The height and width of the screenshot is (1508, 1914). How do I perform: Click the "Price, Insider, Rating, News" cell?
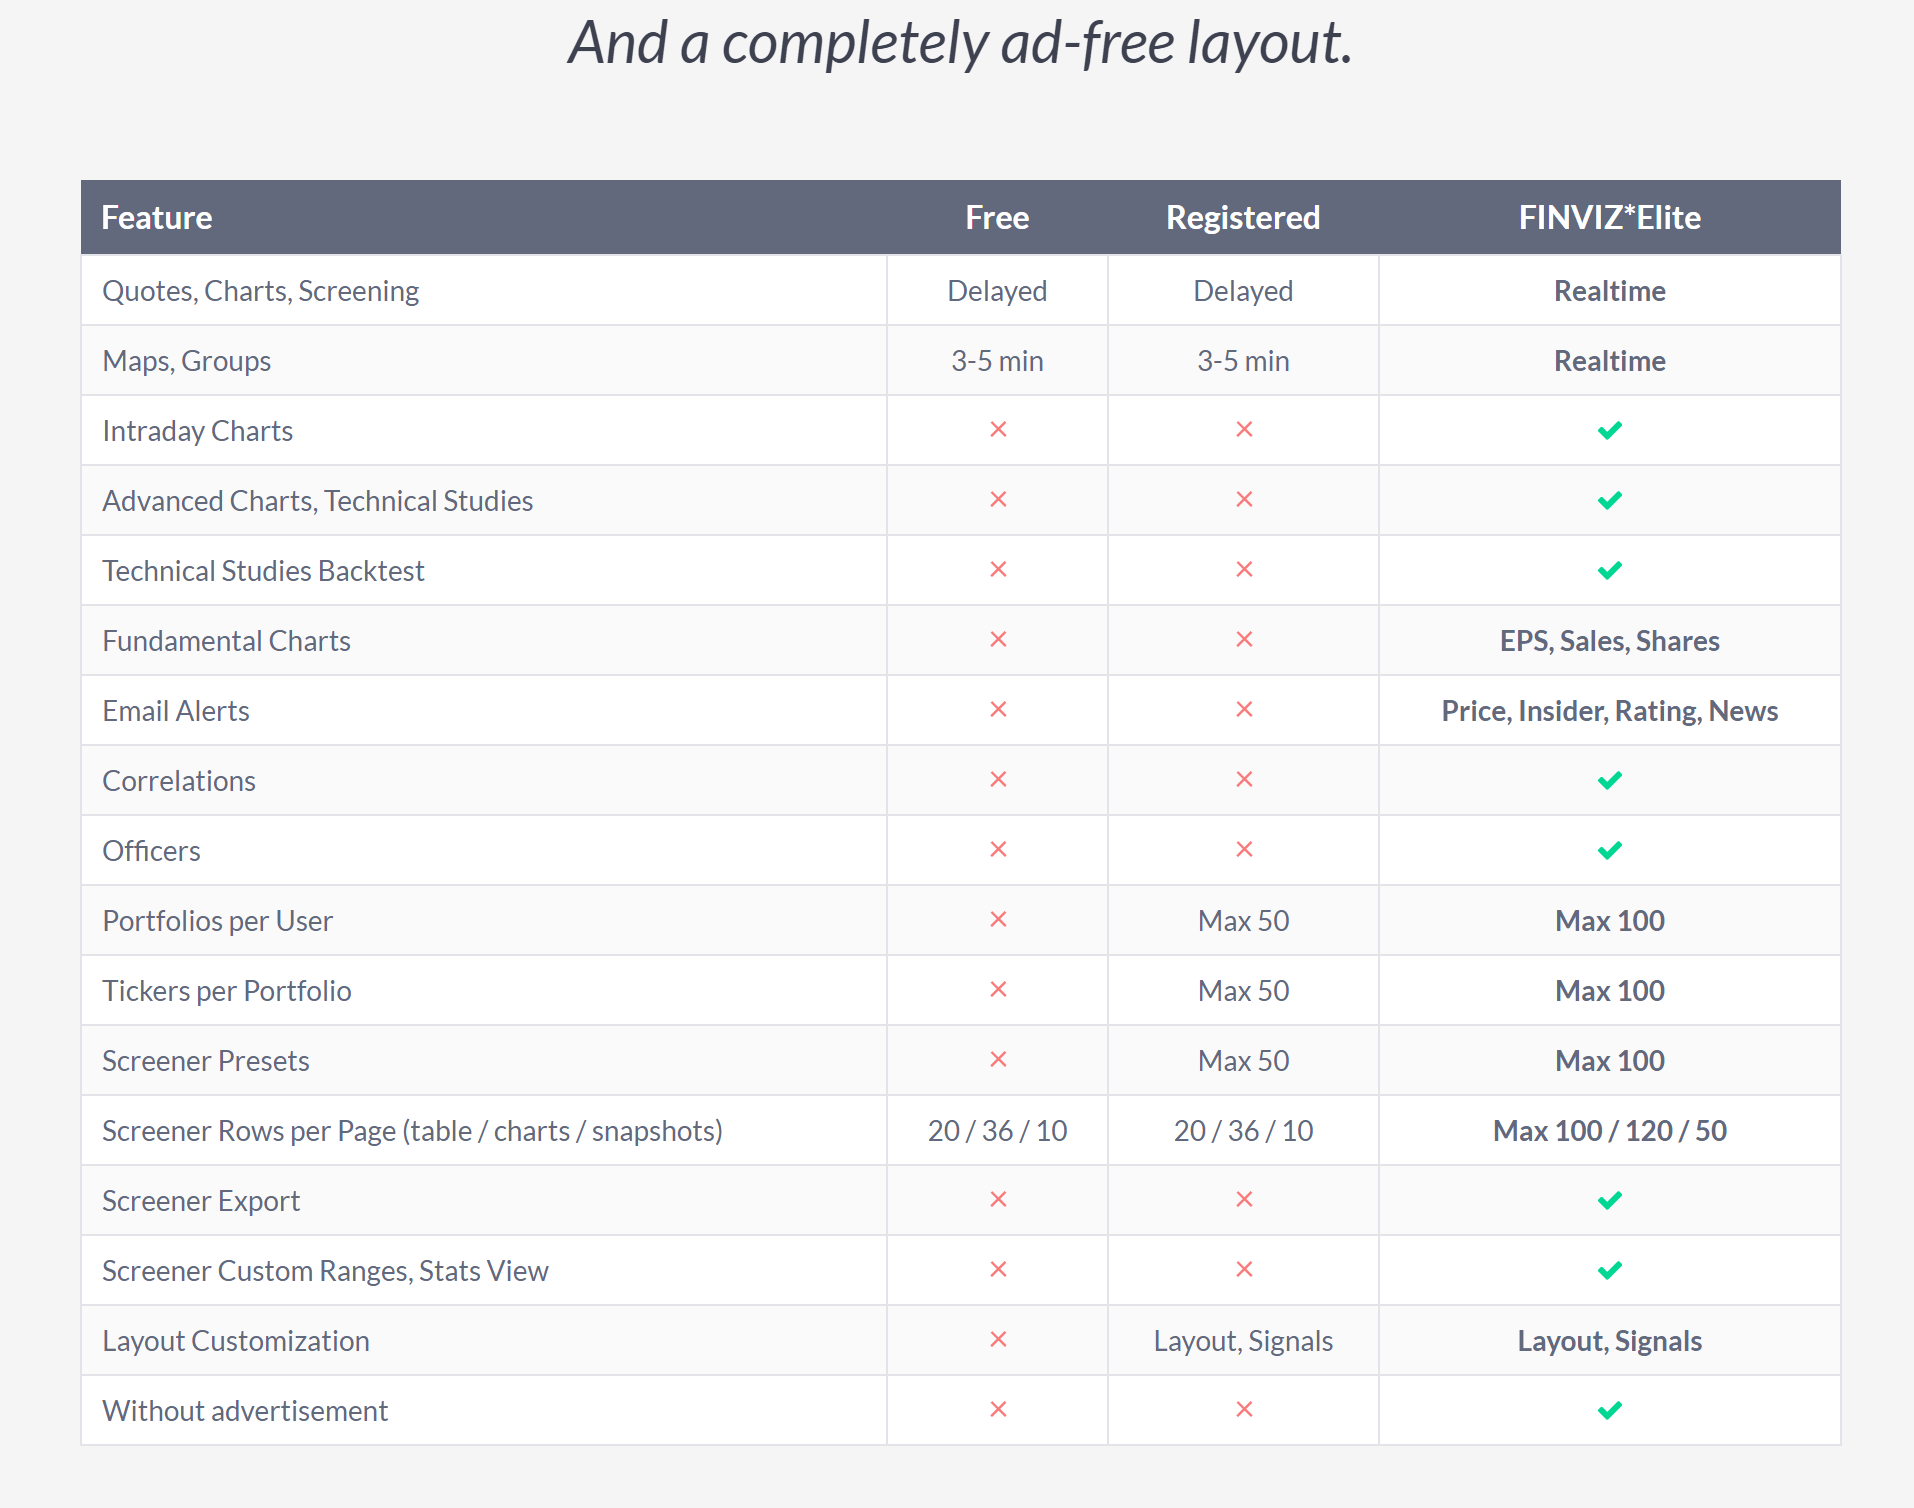coord(1609,711)
